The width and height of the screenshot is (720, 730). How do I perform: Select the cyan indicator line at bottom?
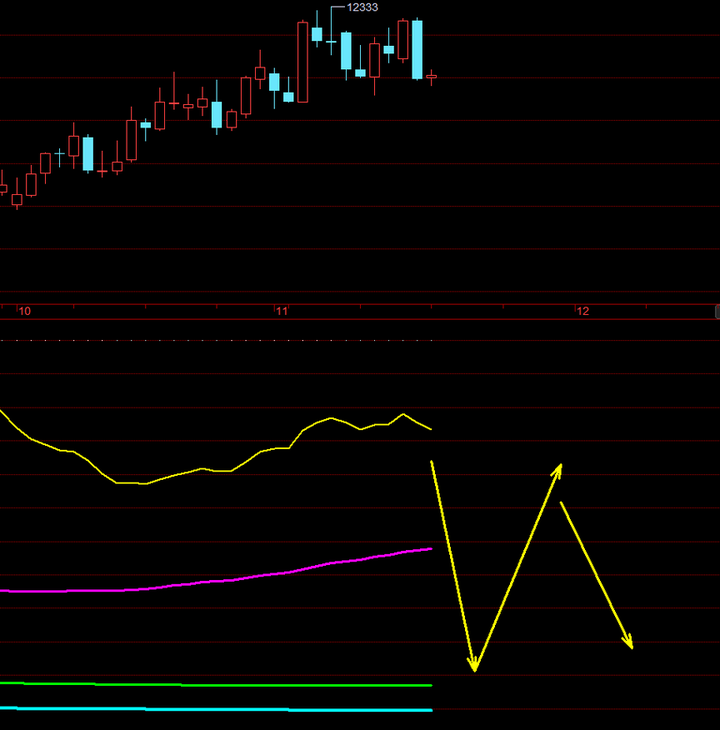[216, 709]
